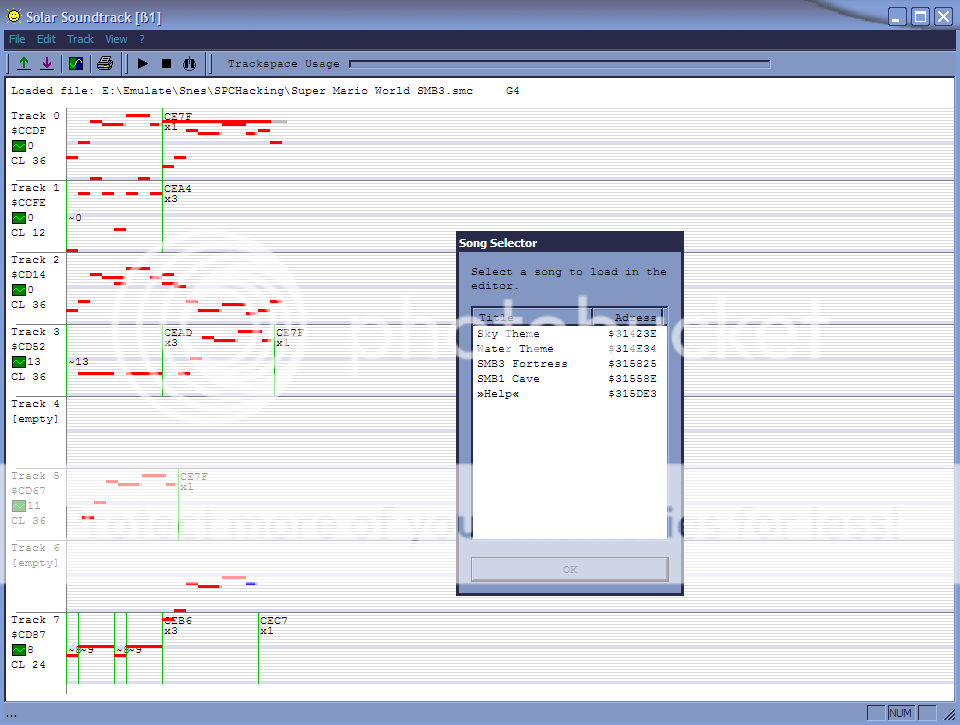The width and height of the screenshot is (960, 725).
Task: Click OK button in Song Selector
Action: click(569, 569)
